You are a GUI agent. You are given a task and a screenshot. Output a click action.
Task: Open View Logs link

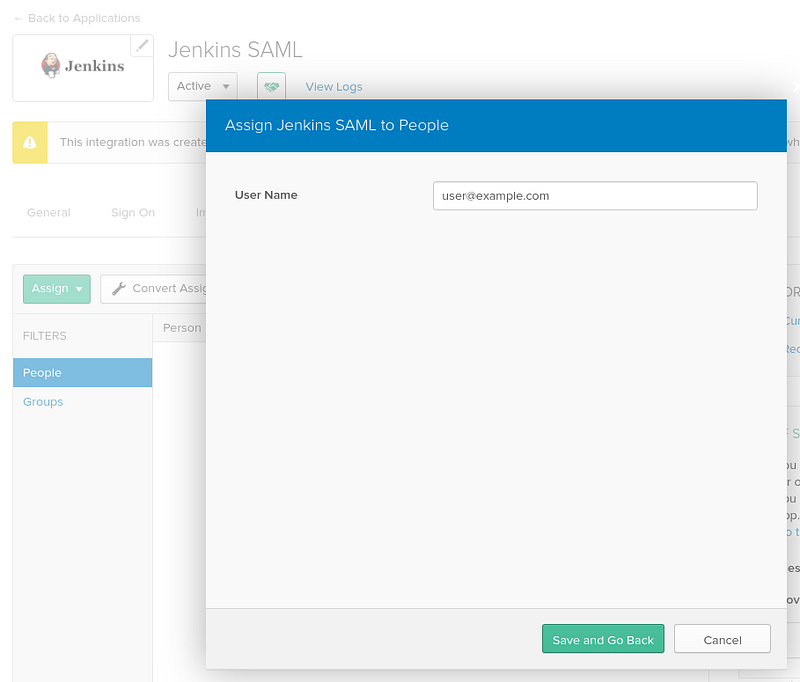334,87
